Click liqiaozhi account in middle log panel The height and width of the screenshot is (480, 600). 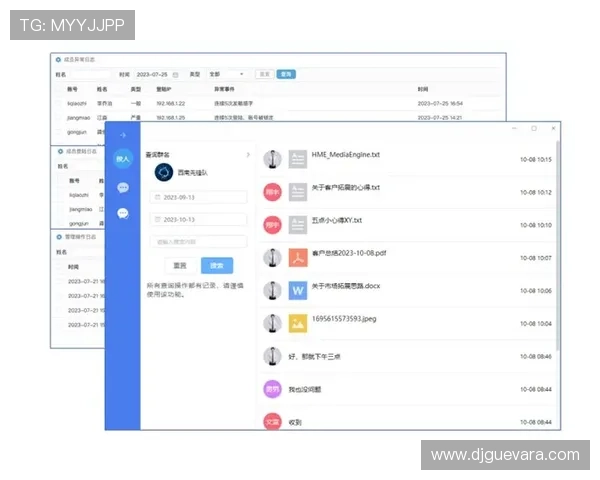click(x=79, y=195)
